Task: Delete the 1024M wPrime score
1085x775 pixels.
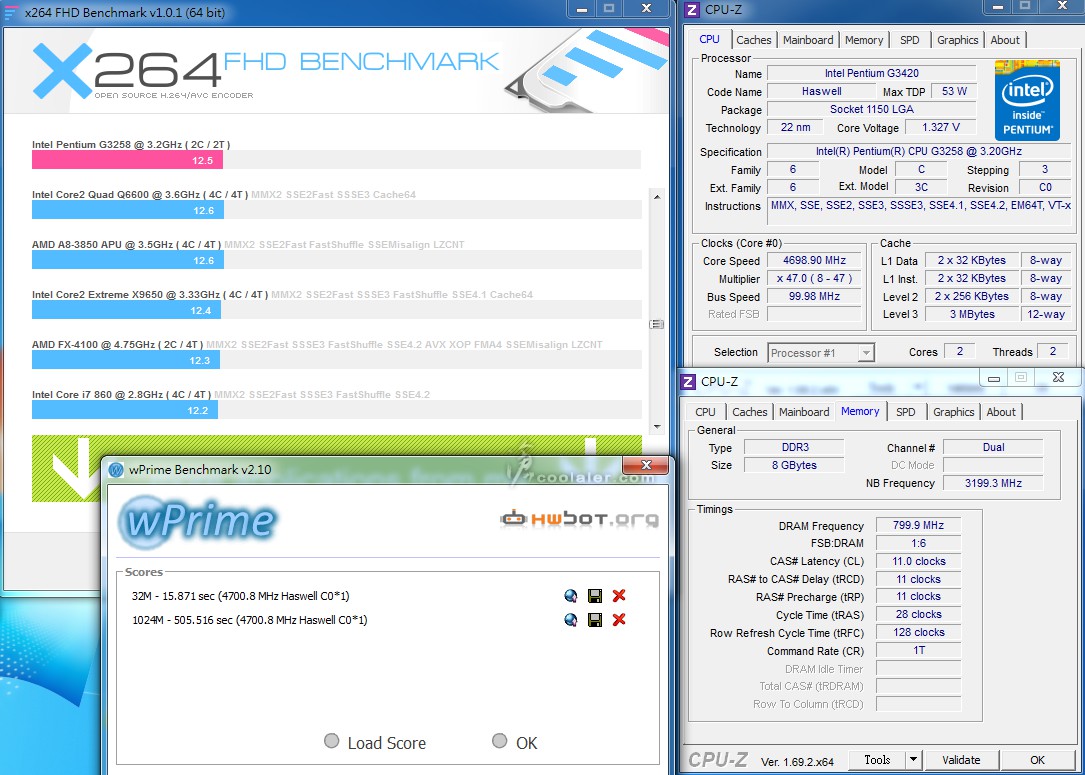Action: [x=619, y=619]
